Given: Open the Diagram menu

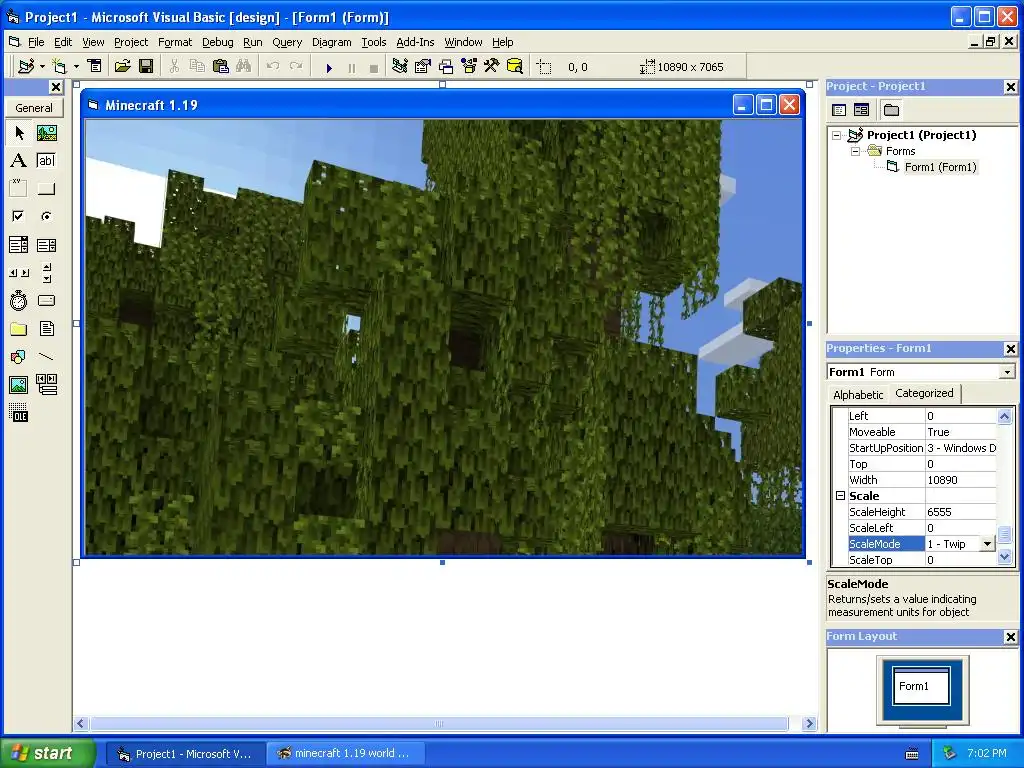Looking at the screenshot, I should [332, 42].
